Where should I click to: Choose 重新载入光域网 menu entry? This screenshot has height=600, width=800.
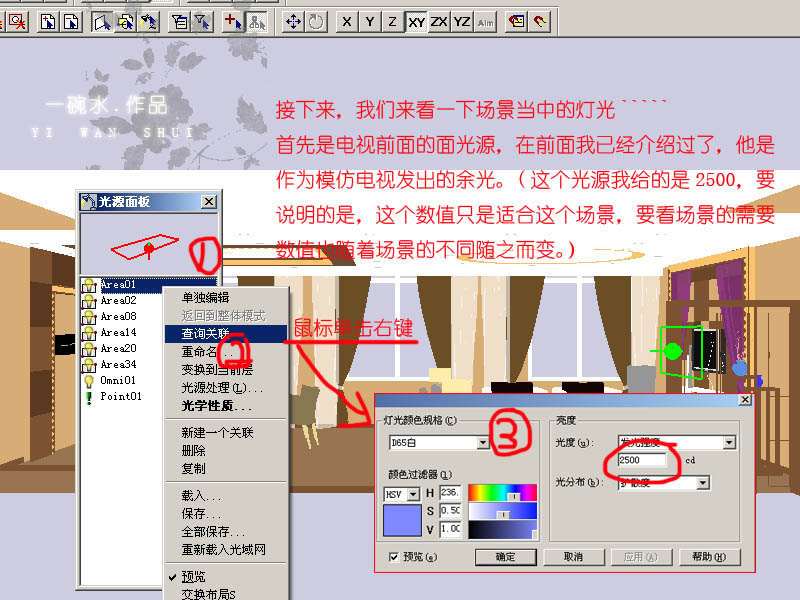point(225,549)
